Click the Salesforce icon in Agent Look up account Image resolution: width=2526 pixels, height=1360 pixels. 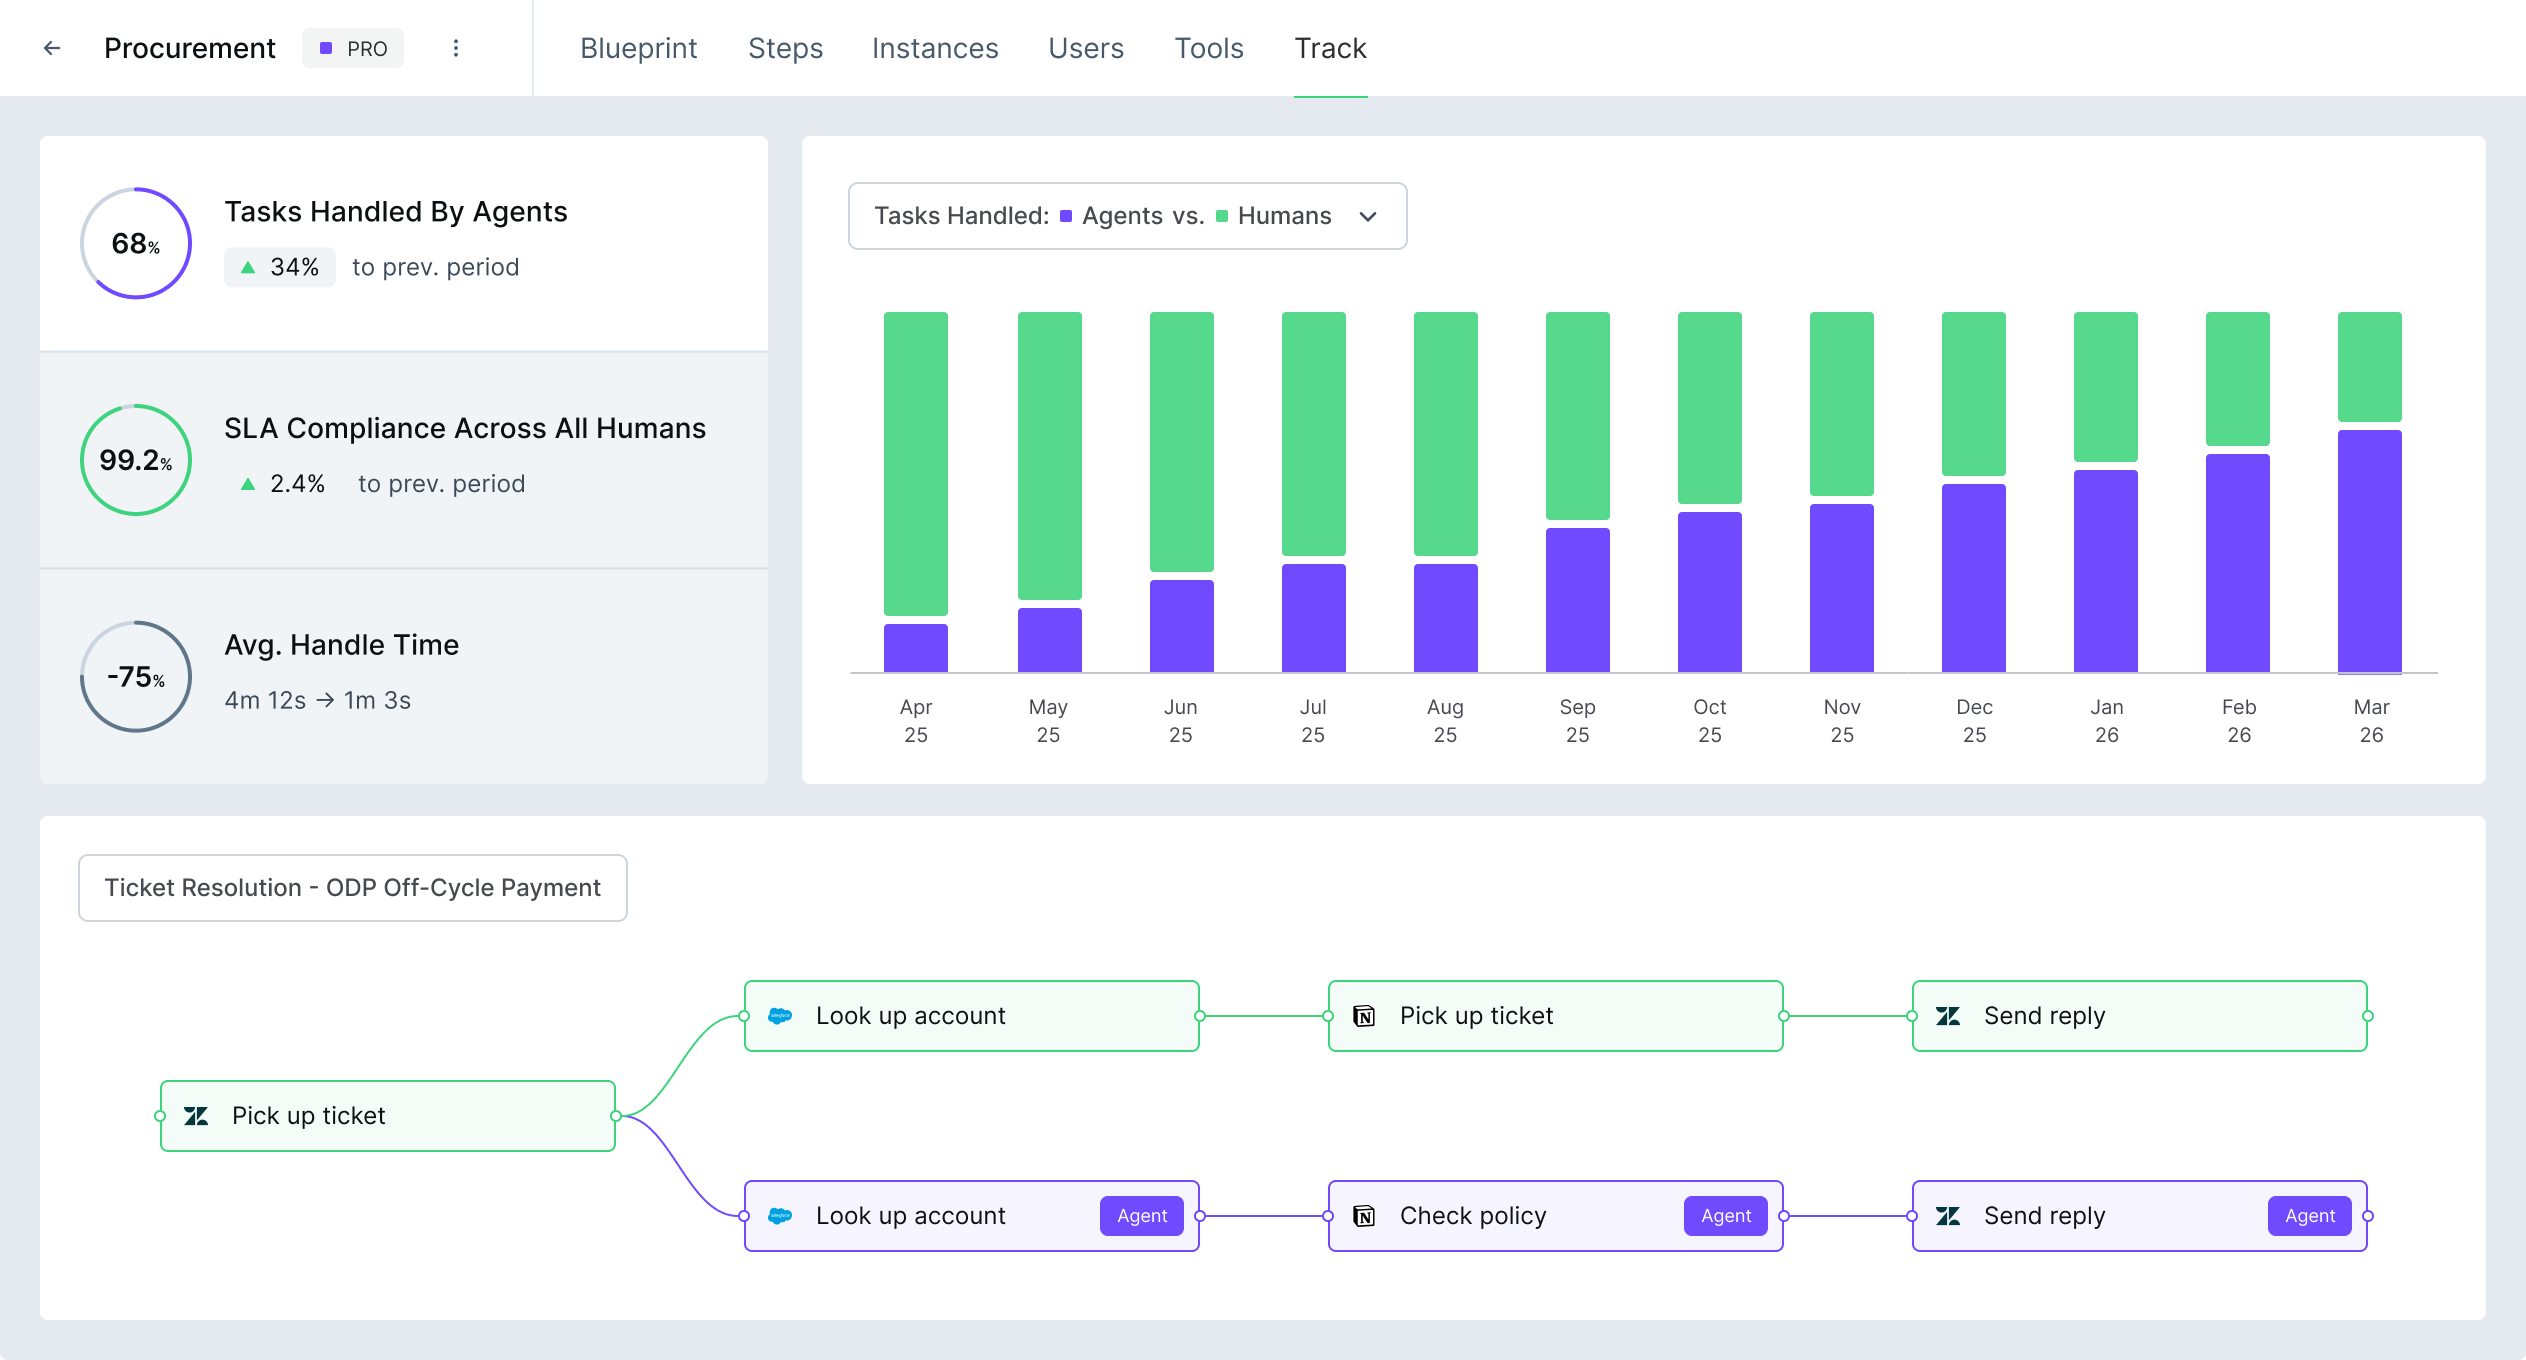tap(780, 1216)
